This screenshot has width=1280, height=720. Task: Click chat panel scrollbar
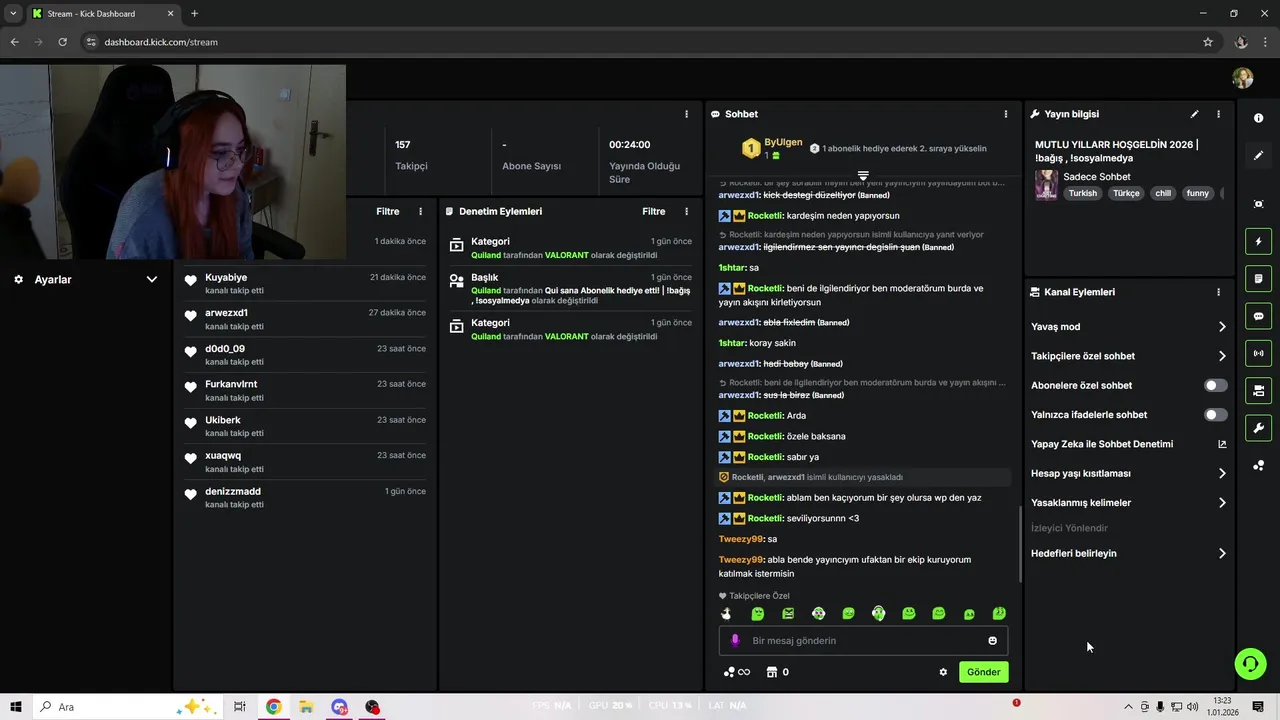coord(1020,545)
